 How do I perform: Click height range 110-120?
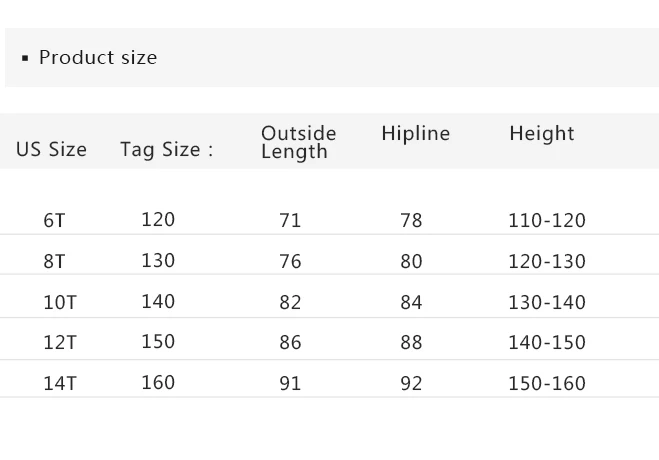[x=546, y=220]
